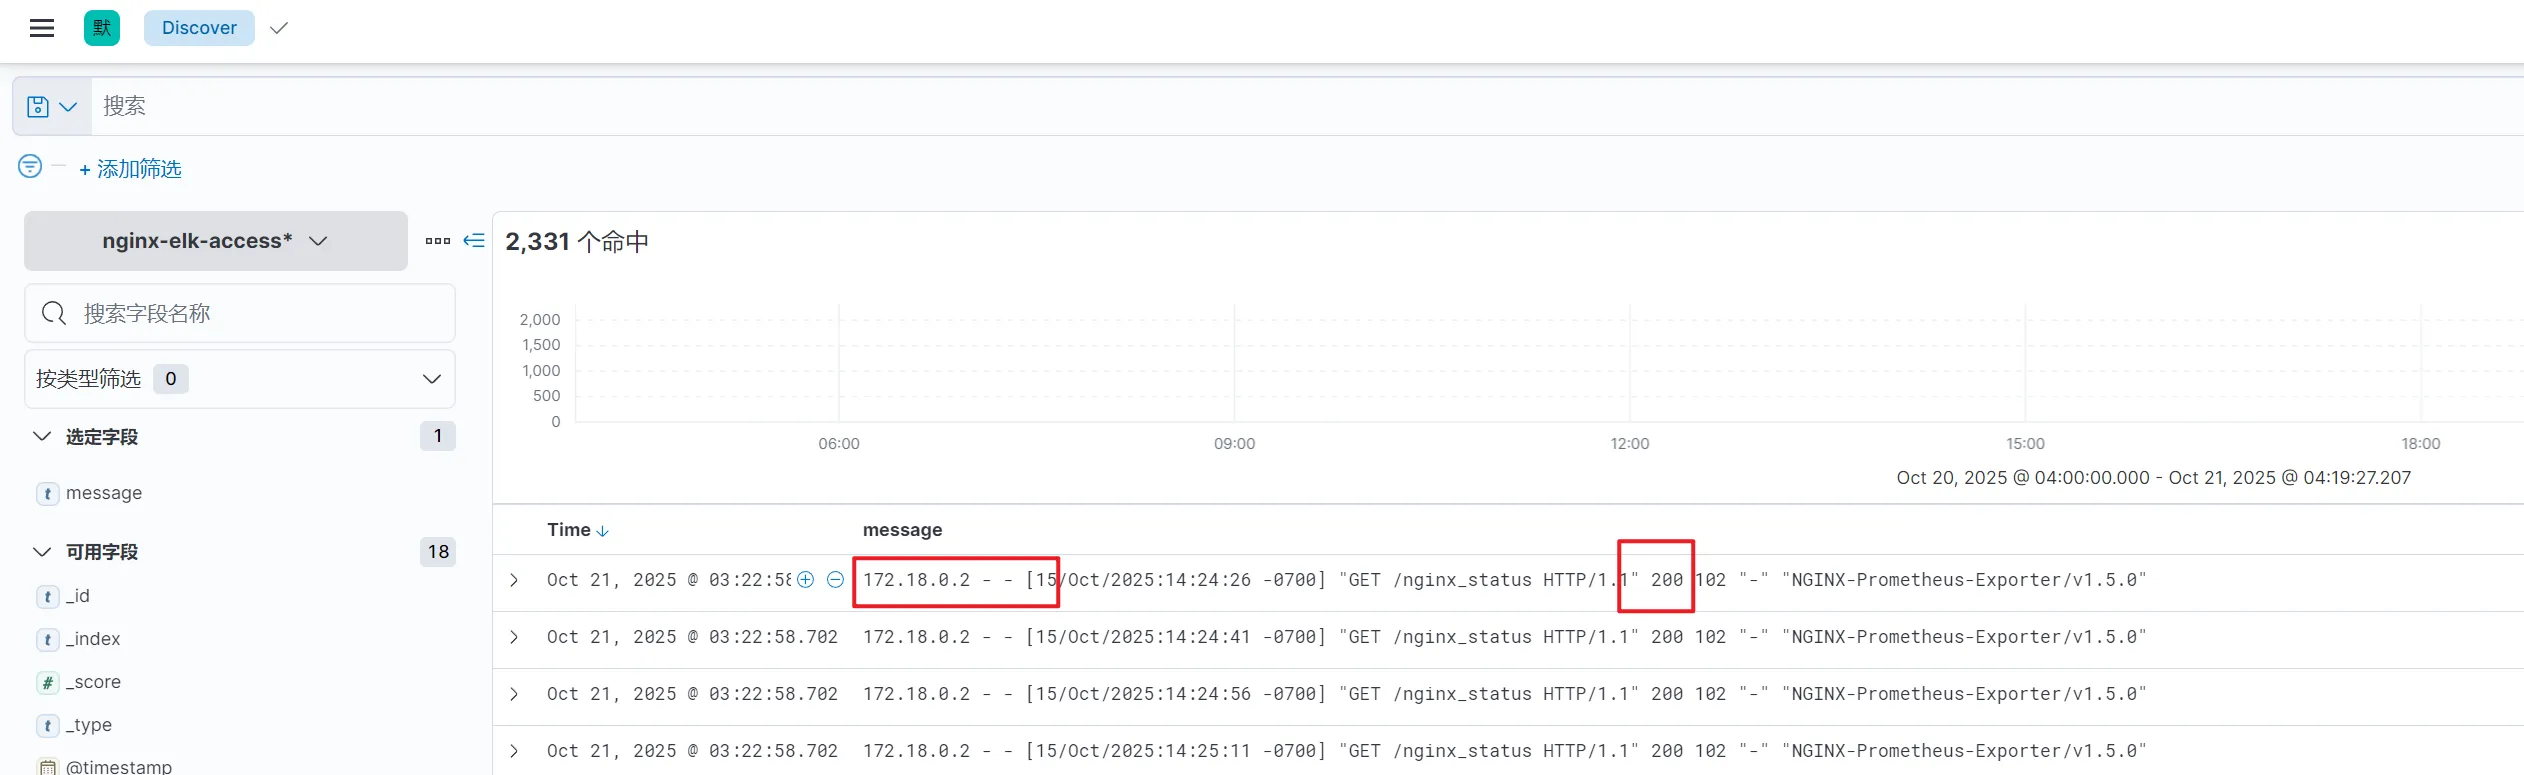Image resolution: width=2524 pixels, height=775 pixels.
Task: Select the _score field in list
Action: pyautogui.click(x=92, y=682)
